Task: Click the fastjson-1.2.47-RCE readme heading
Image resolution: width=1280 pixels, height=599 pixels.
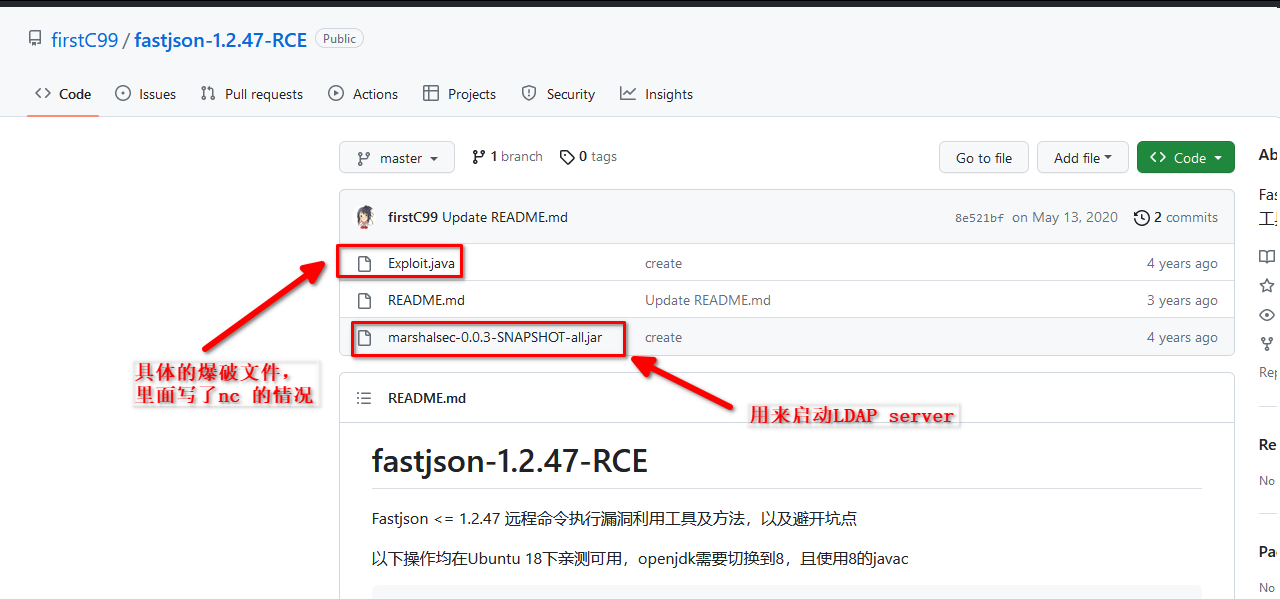Action: pos(510,461)
